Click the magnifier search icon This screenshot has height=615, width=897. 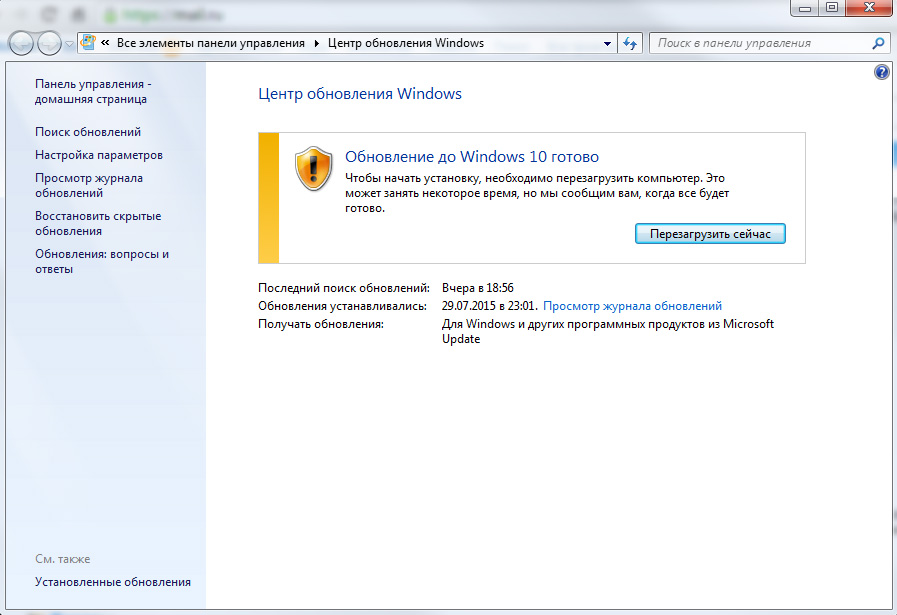879,43
